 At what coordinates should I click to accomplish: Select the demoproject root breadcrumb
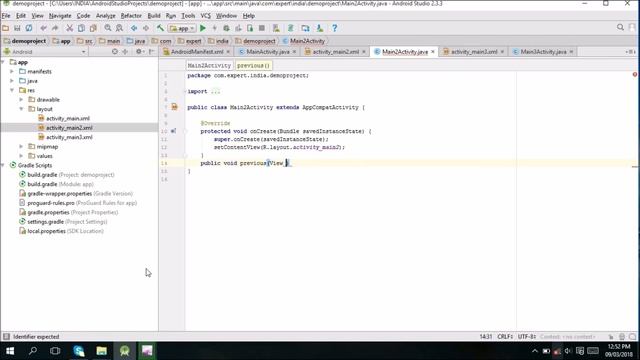25,41
